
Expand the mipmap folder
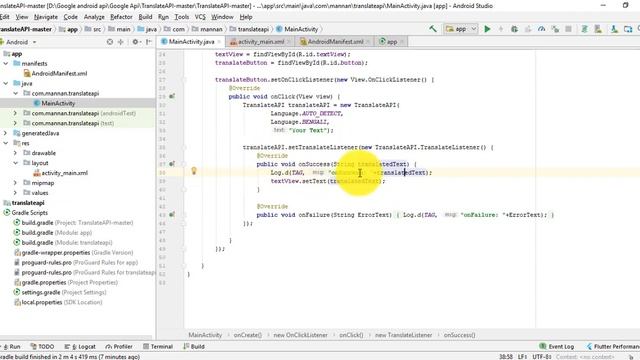[16, 182]
